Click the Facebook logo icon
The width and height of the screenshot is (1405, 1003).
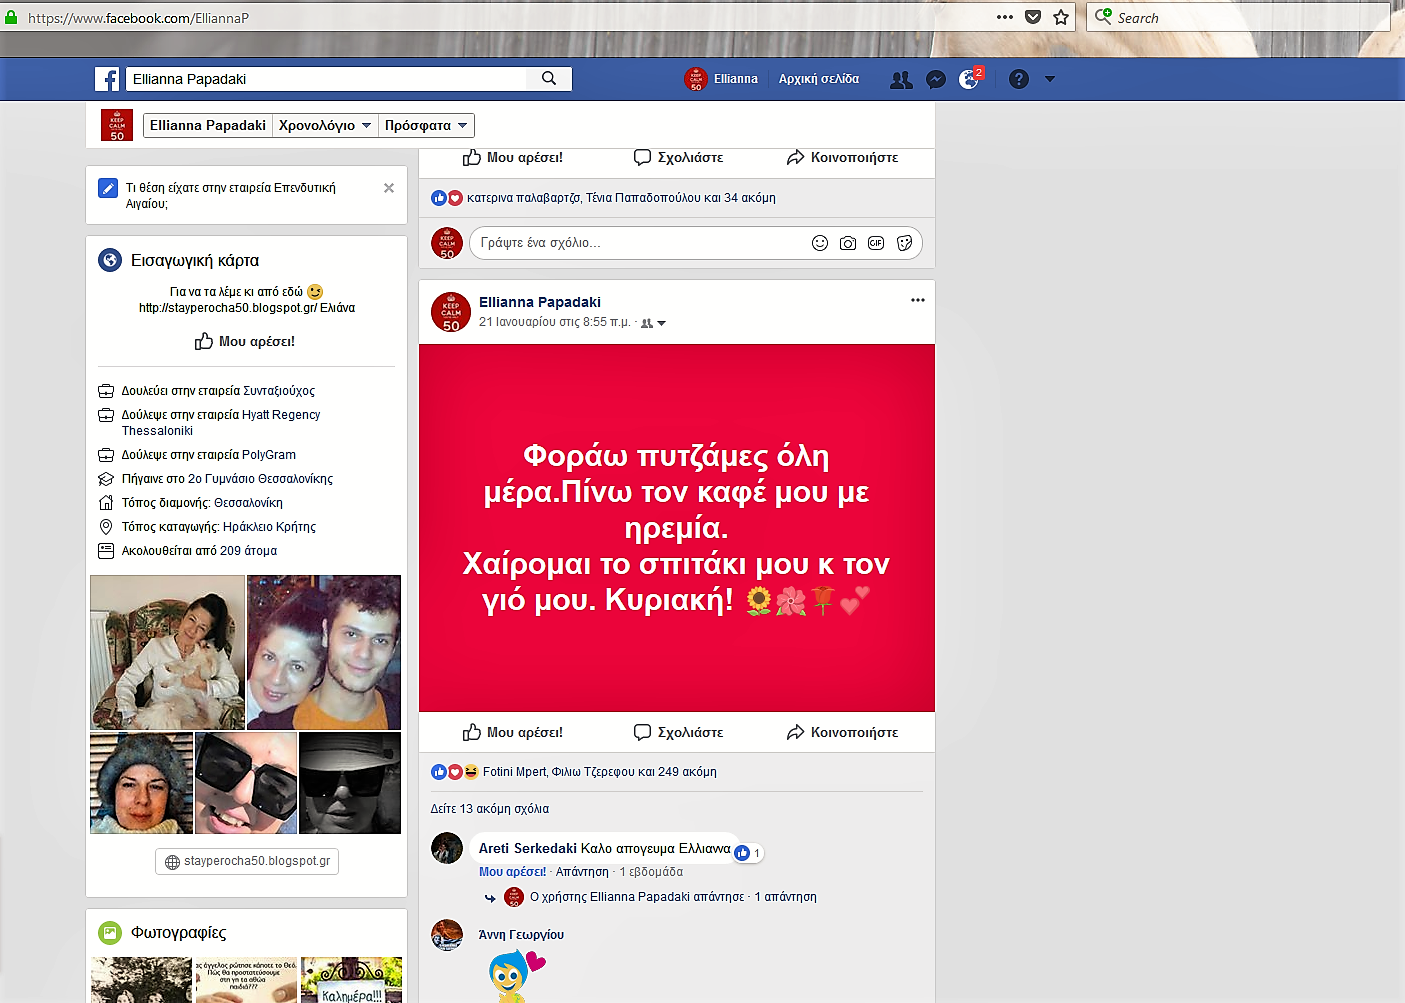(107, 79)
